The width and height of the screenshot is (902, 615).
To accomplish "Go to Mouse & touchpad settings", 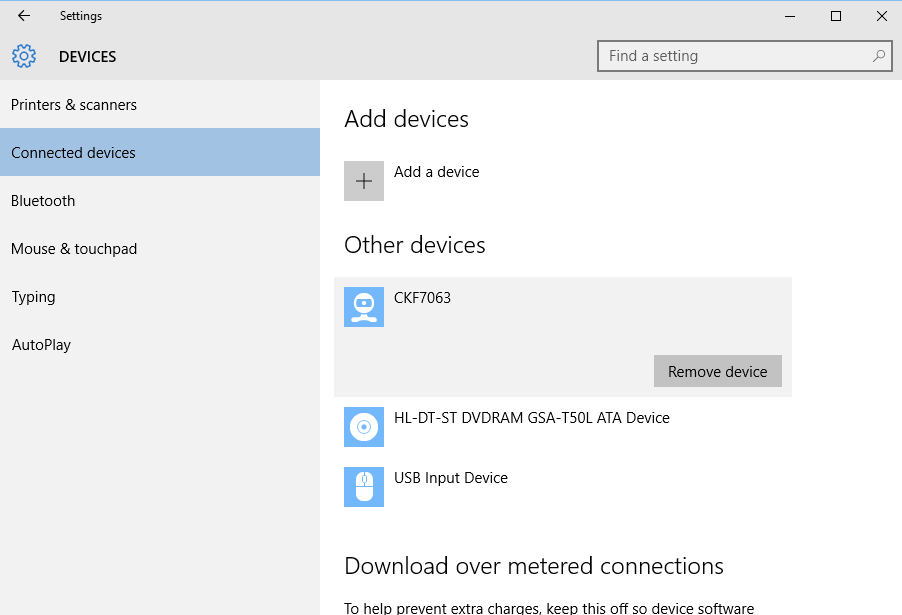I will click(x=160, y=248).
